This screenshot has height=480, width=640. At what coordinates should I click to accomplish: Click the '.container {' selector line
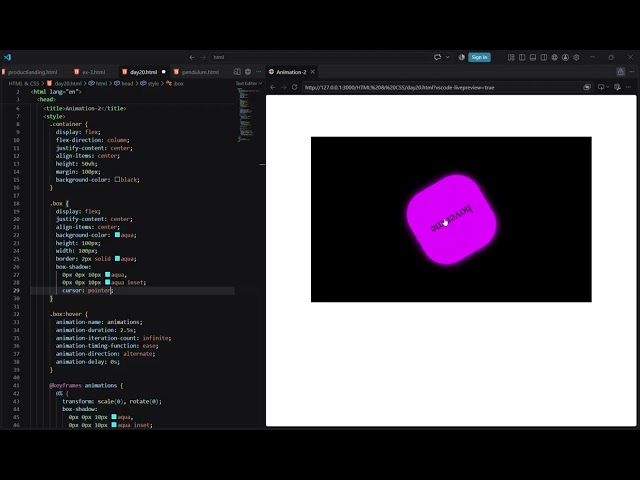click(x=69, y=124)
